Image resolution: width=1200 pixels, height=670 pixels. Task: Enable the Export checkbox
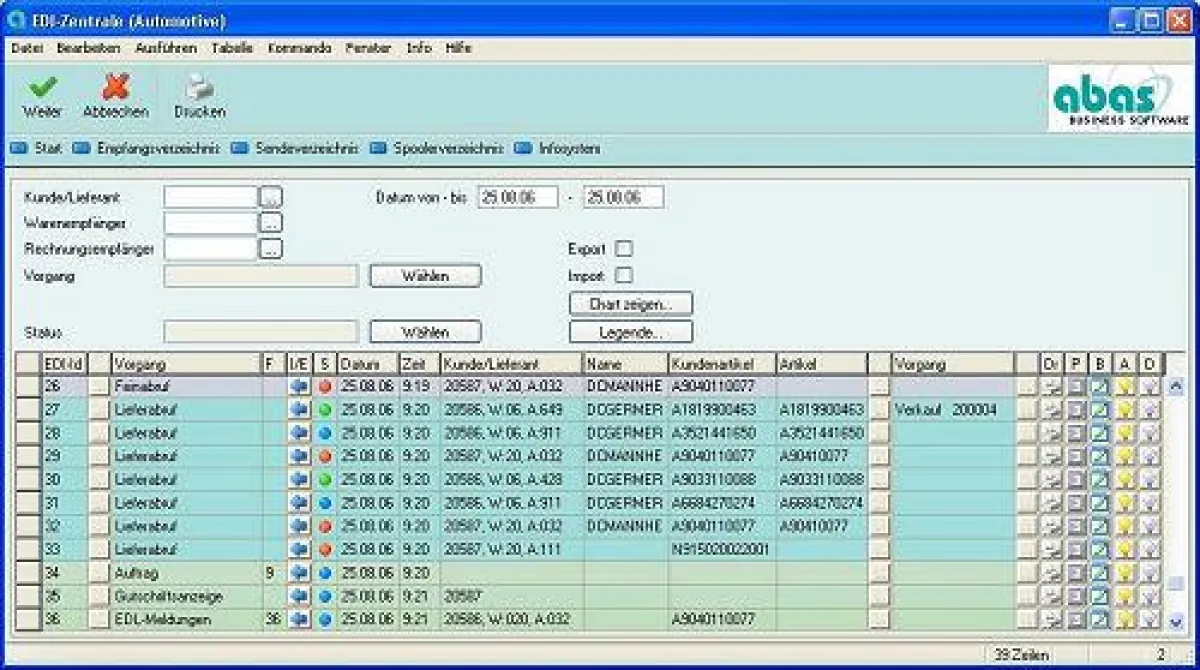[624, 249]
